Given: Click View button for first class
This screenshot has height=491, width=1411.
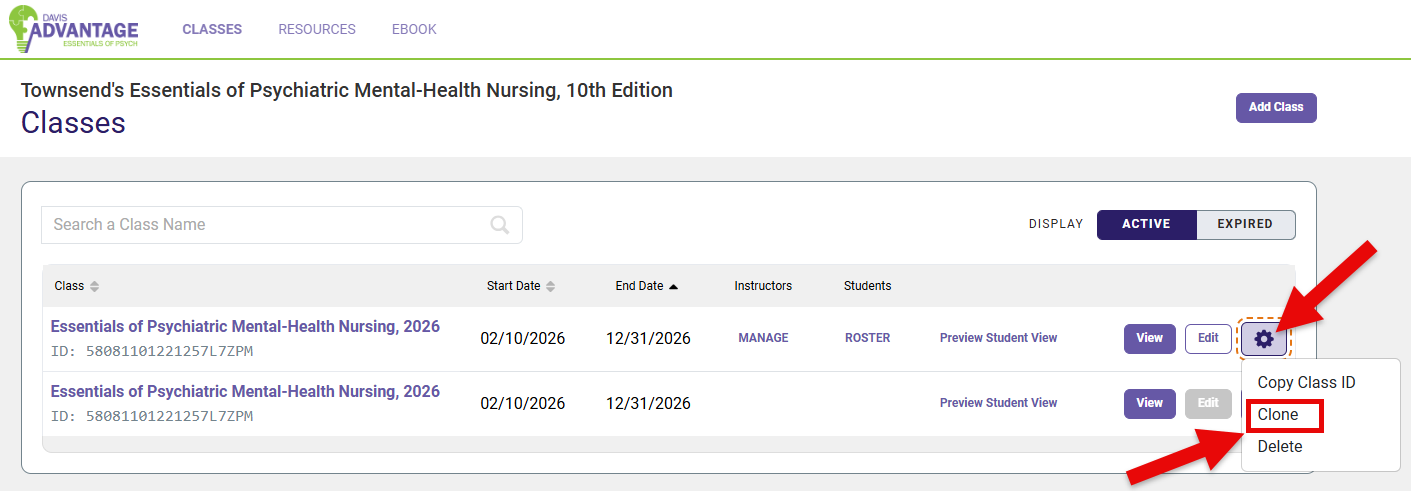Looking at the screenshot, I should tap(1149, 339).
